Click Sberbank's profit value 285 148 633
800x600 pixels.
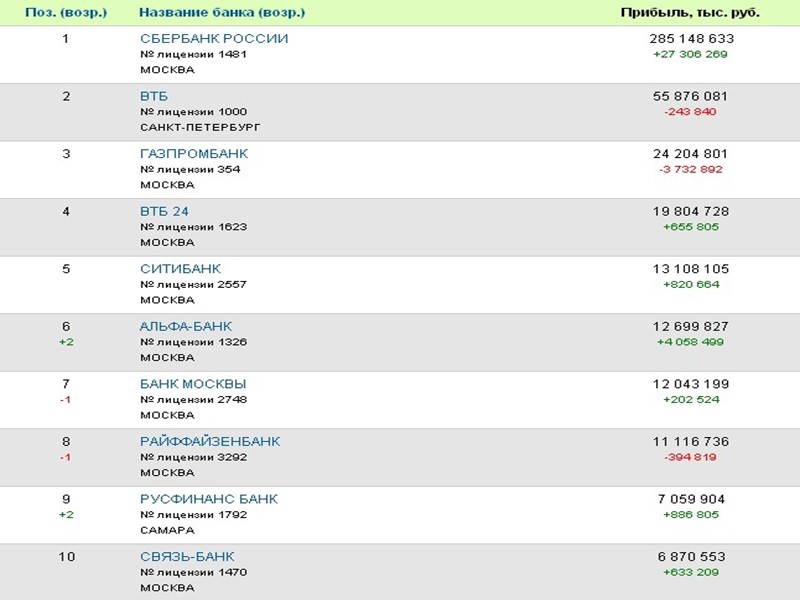click(x=691, y=39)
